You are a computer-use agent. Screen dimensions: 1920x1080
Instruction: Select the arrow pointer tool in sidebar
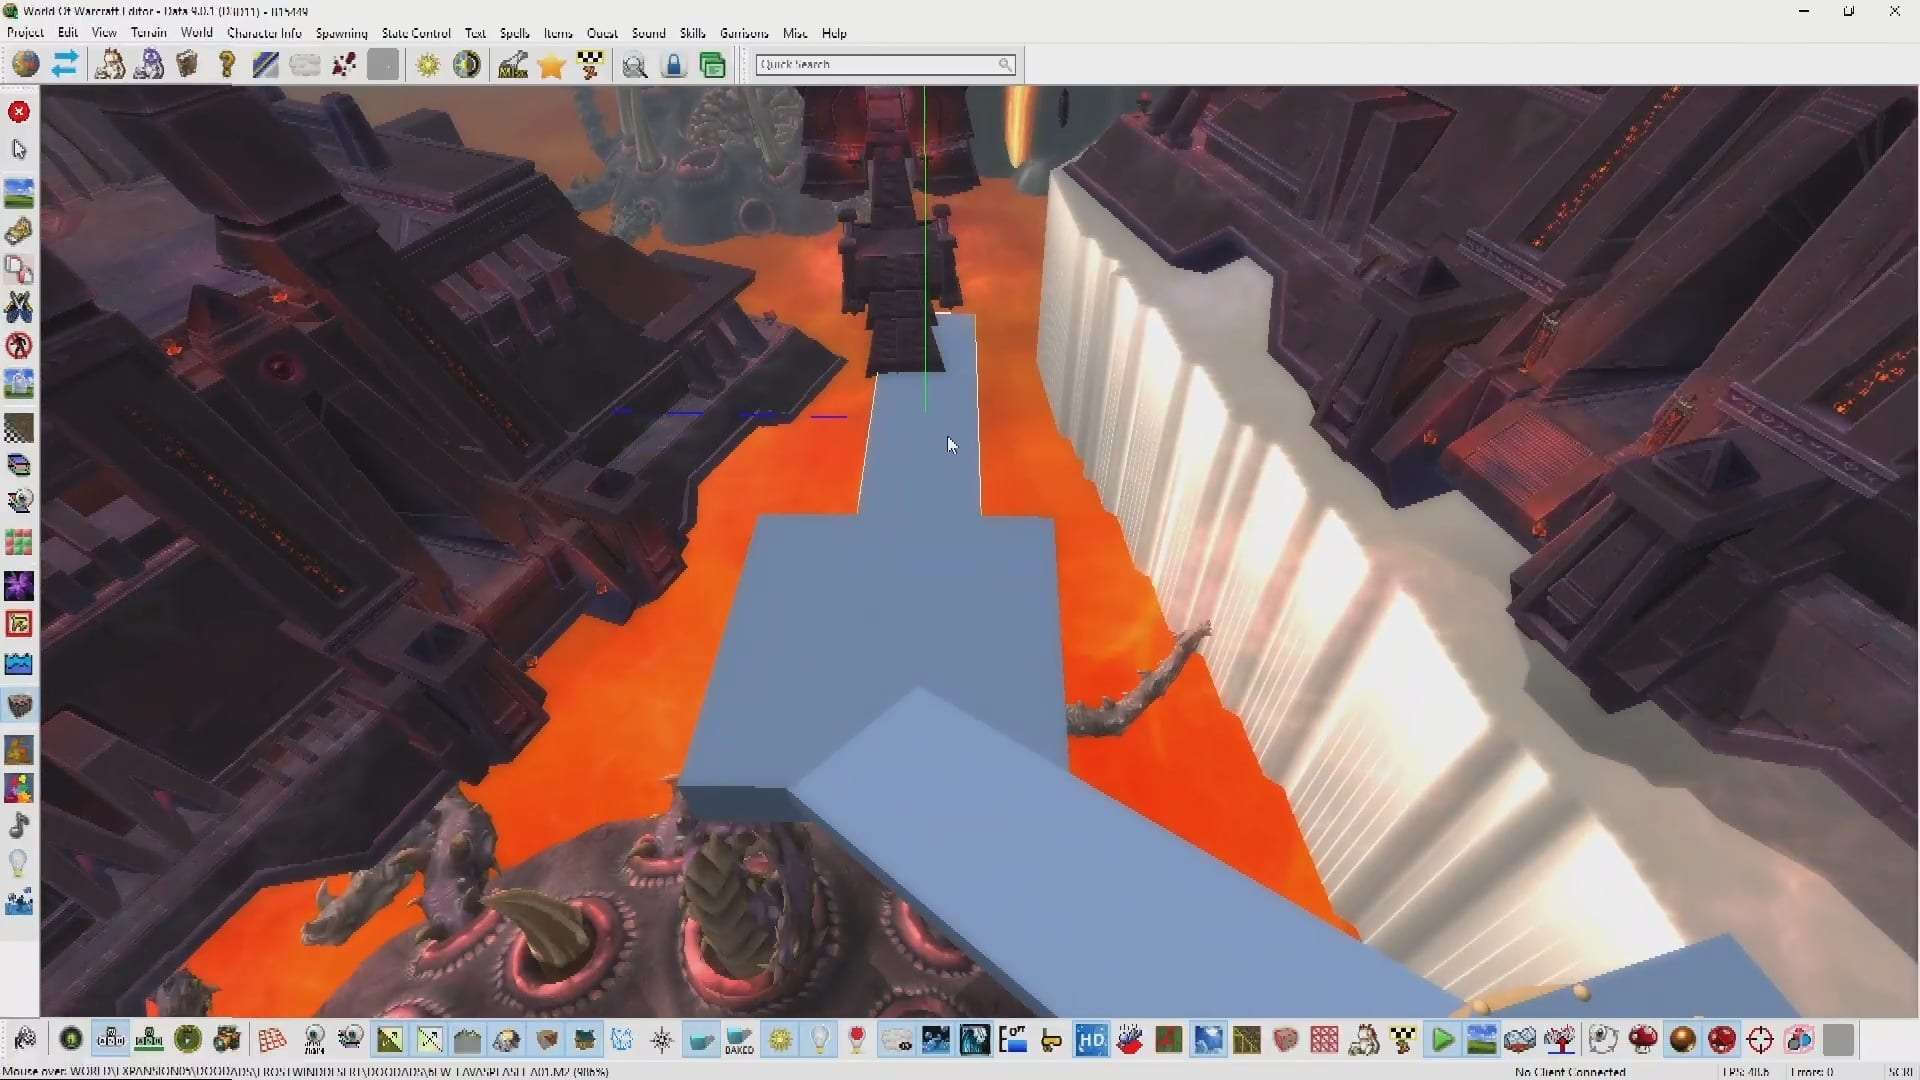19,150
